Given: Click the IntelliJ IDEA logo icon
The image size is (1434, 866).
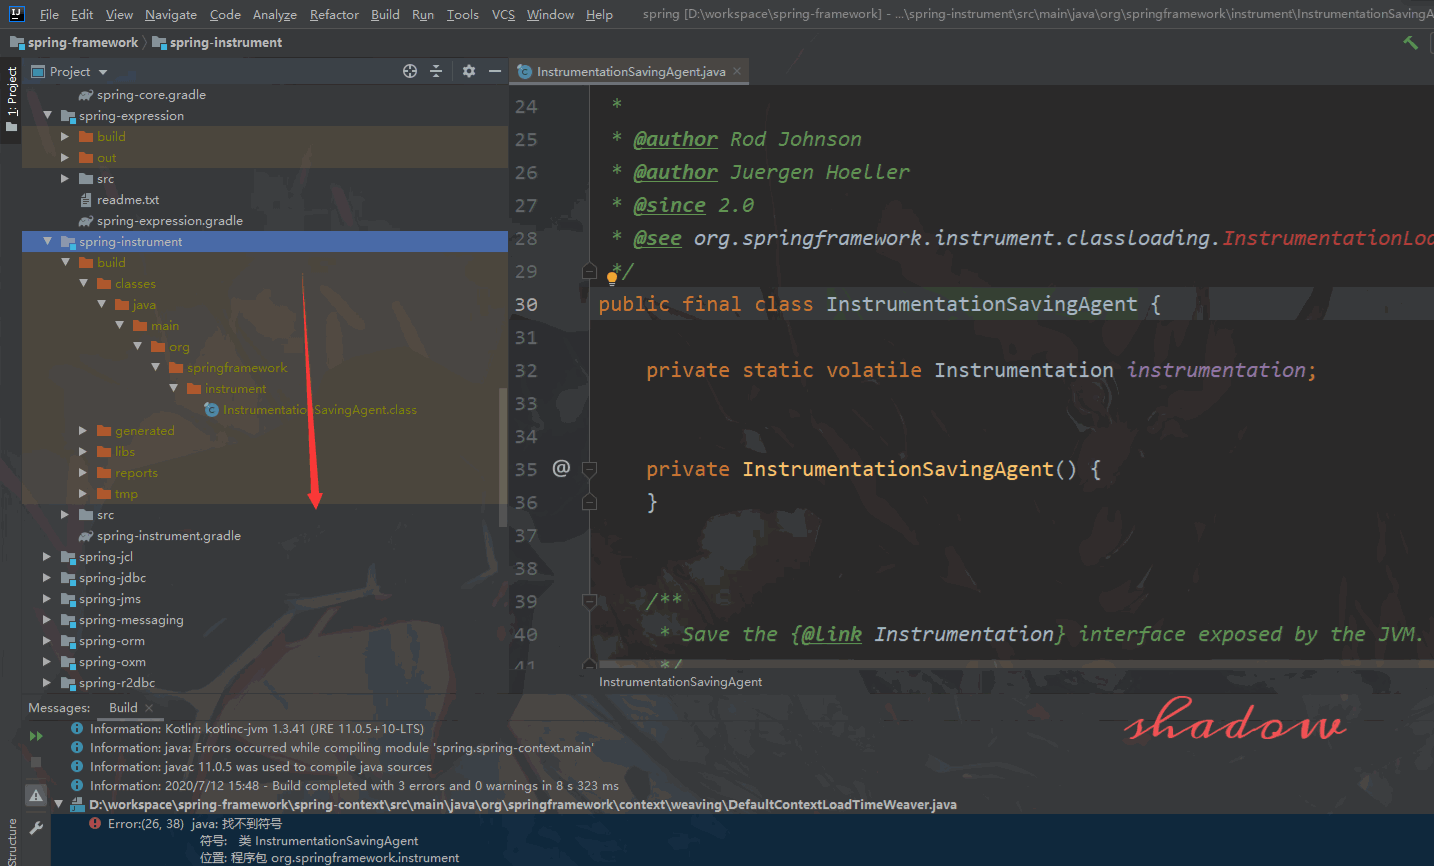Looking at the screenshot, I should pyautogui.click(x=16, y=14).
